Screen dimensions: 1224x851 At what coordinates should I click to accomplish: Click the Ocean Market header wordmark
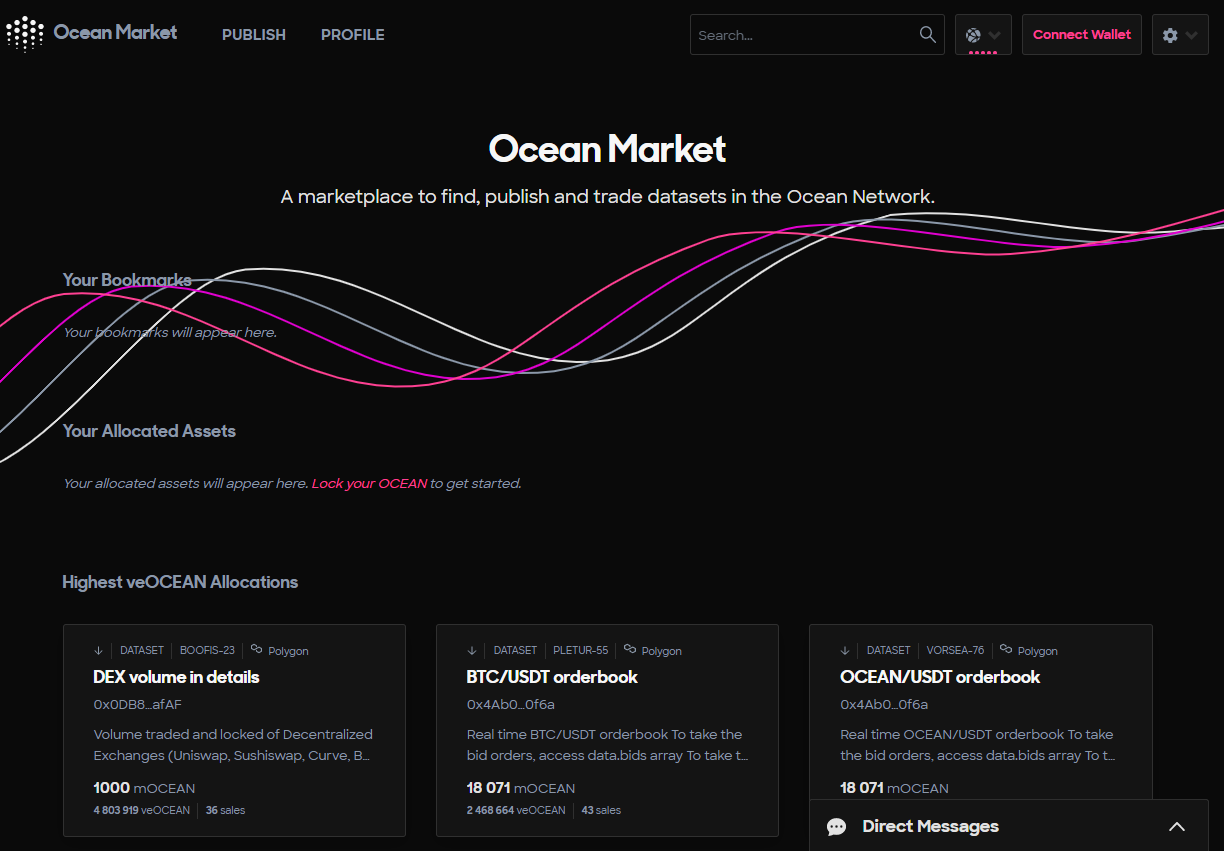(115, 32)
